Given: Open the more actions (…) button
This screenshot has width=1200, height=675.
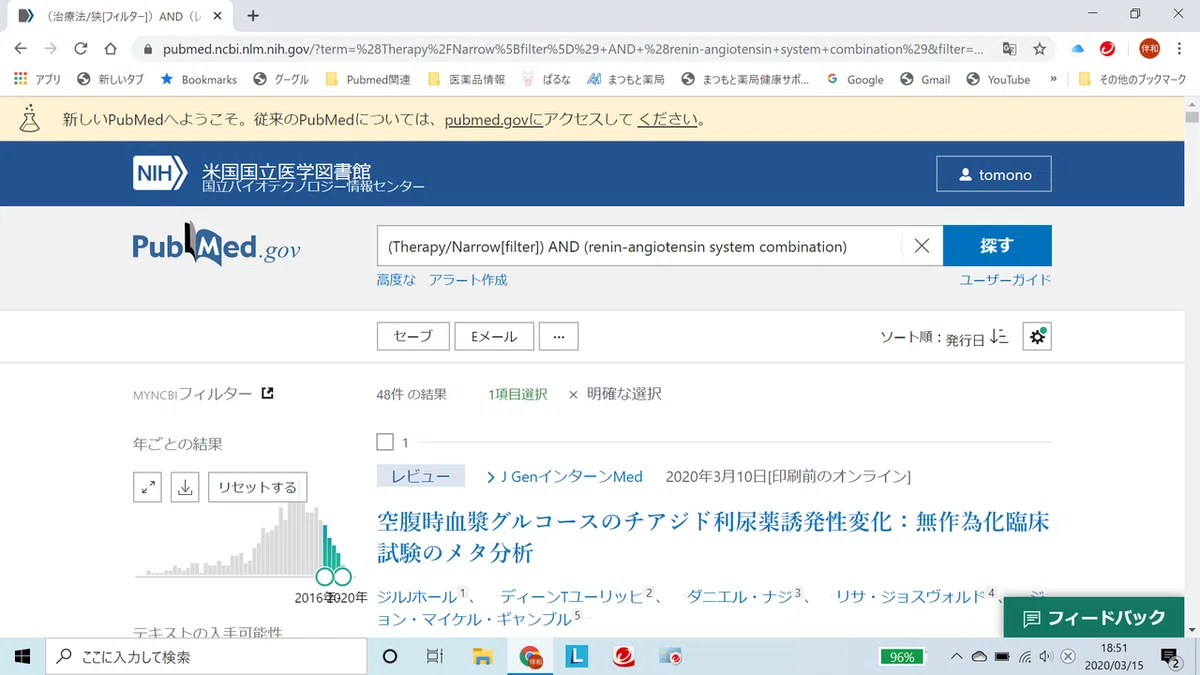Looking at the screenshot, I should [x=558, y=337].
